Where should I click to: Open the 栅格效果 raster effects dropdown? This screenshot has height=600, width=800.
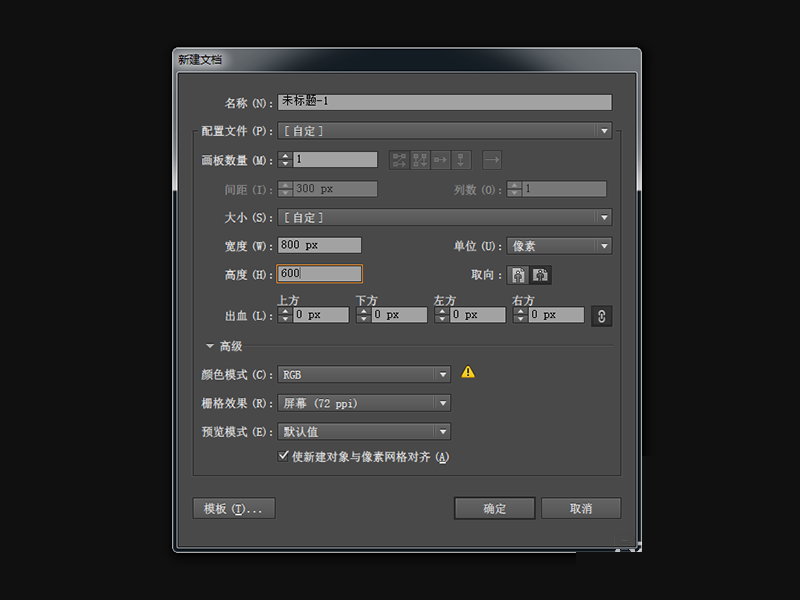[364, 404]
